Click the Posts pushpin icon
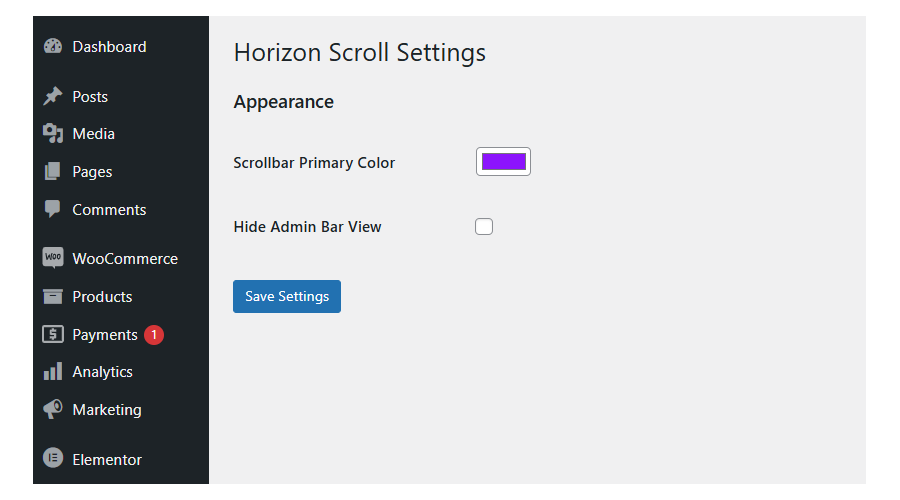Image resolution: width=900 pixels, height=500 pixels. [x=53, y=97]
